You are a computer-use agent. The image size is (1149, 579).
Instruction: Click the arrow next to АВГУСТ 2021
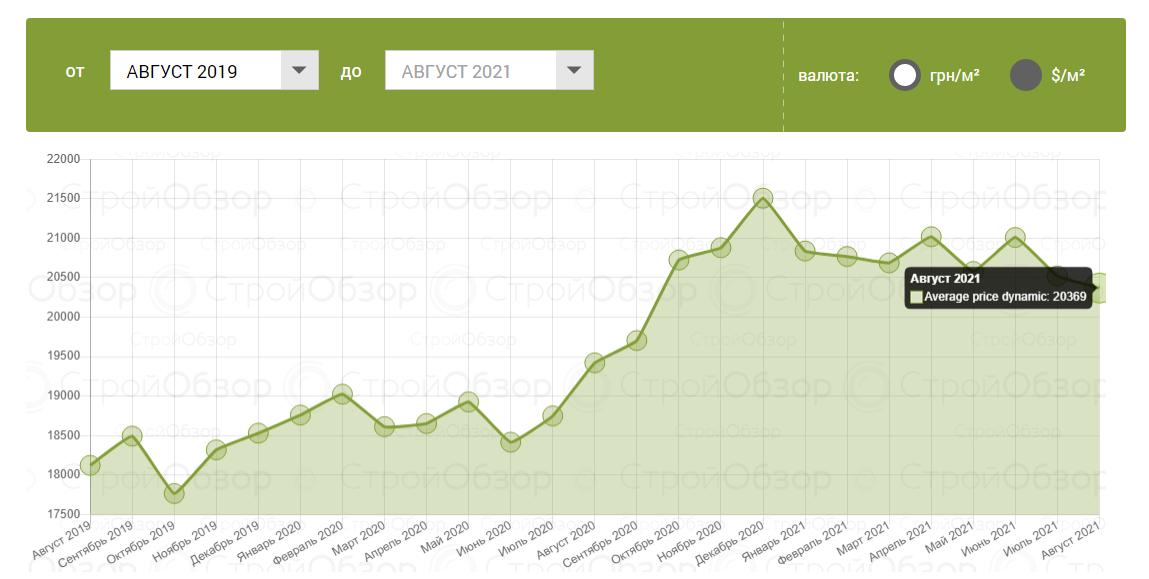tap(574, 71)
